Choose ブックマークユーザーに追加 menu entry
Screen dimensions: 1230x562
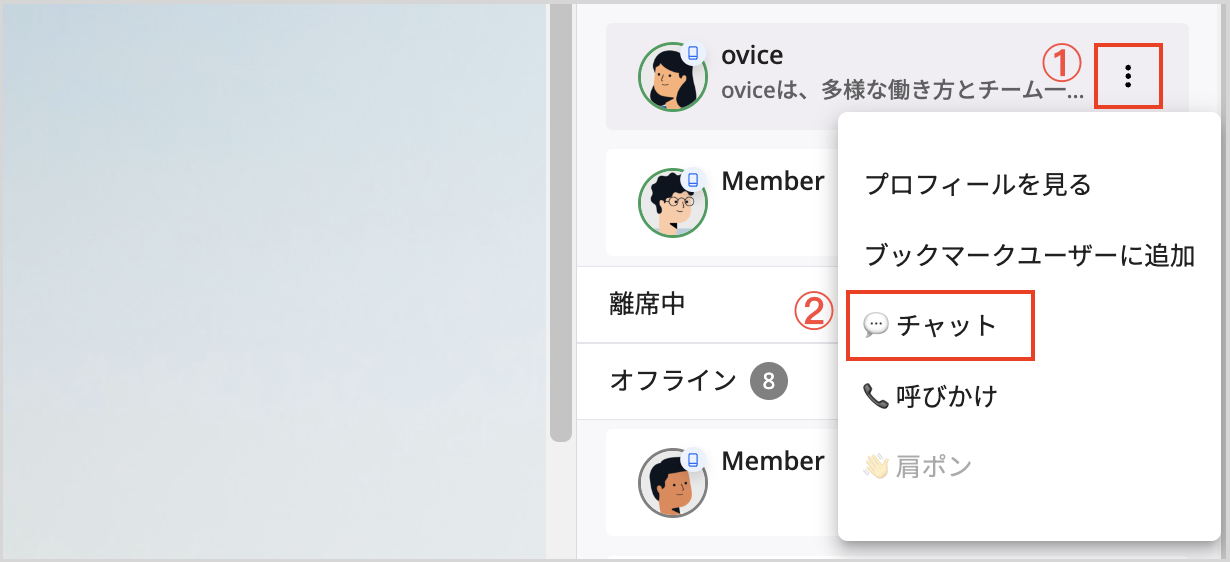coord(1030,256)
